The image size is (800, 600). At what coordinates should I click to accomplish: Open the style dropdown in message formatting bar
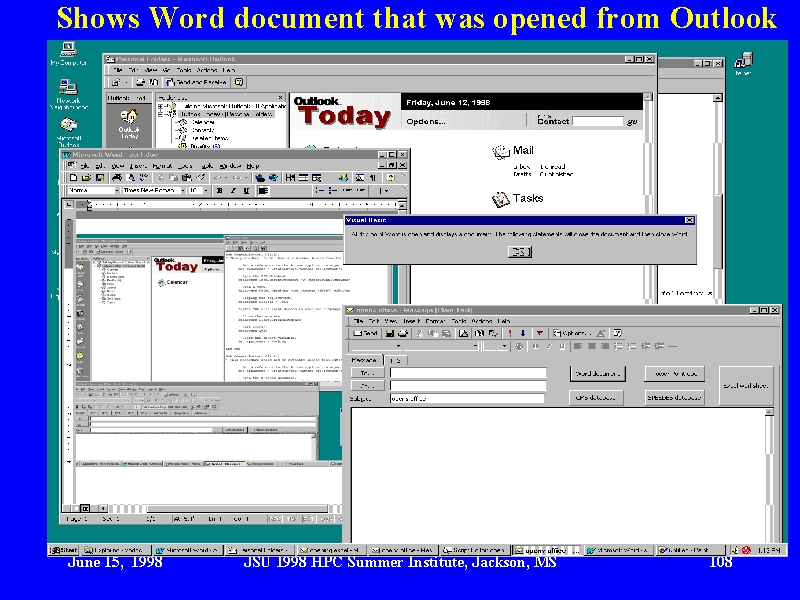click(x=398, y=346)
